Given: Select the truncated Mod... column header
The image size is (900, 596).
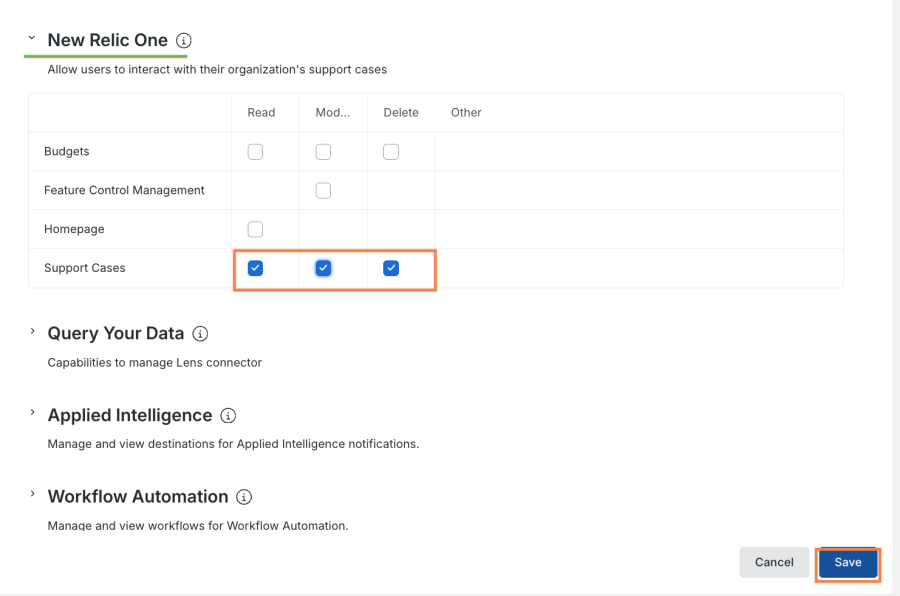Looking at the screenshot, I should [x=332, y=113].
